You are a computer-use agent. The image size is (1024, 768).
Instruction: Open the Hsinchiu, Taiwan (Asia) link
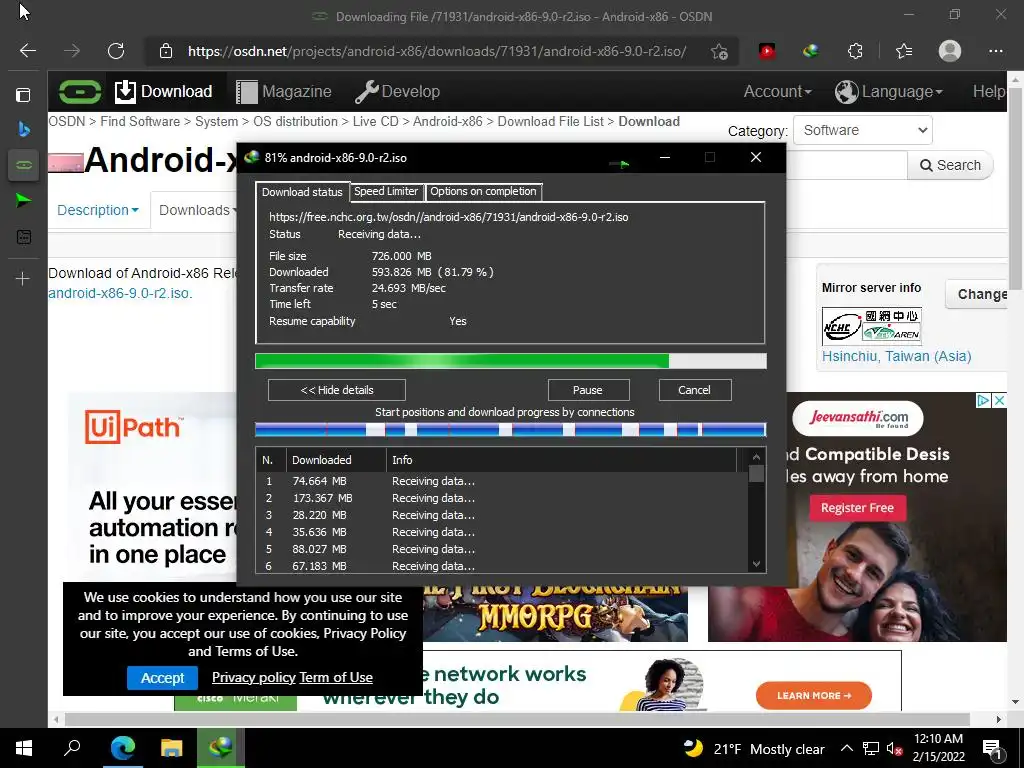[x=897, y=356]
